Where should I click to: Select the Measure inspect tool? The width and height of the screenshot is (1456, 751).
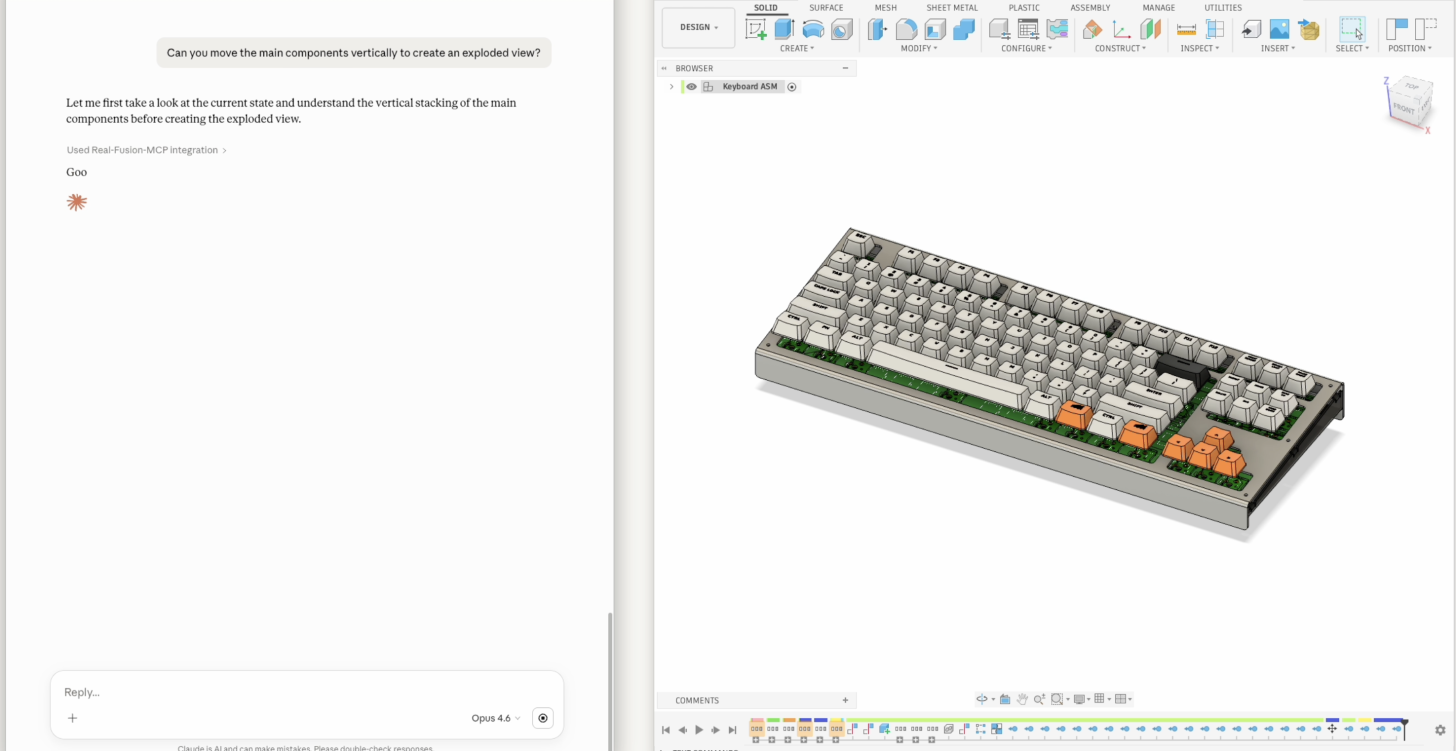(1185, 30)
